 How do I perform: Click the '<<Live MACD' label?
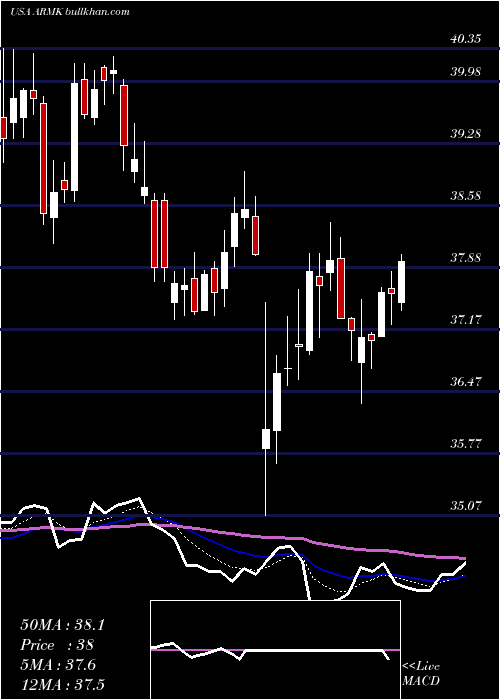tap(421, 673)
